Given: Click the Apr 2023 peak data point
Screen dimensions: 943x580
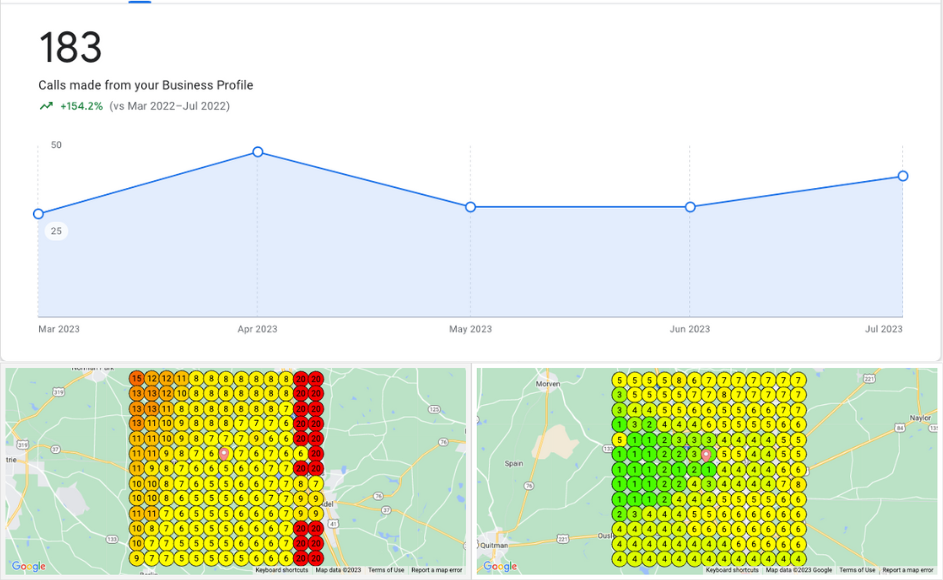Looking at the screenshot, I should point(258,152).
